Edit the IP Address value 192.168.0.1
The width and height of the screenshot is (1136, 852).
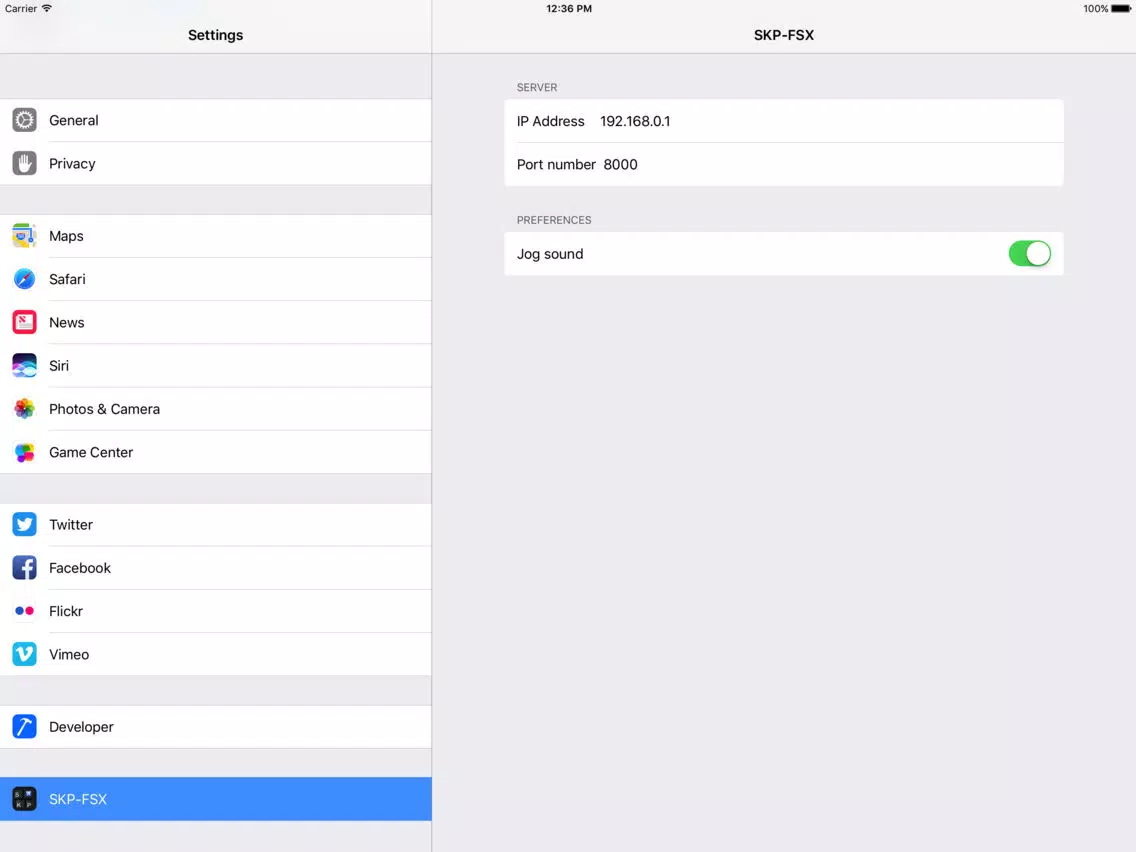635,121
